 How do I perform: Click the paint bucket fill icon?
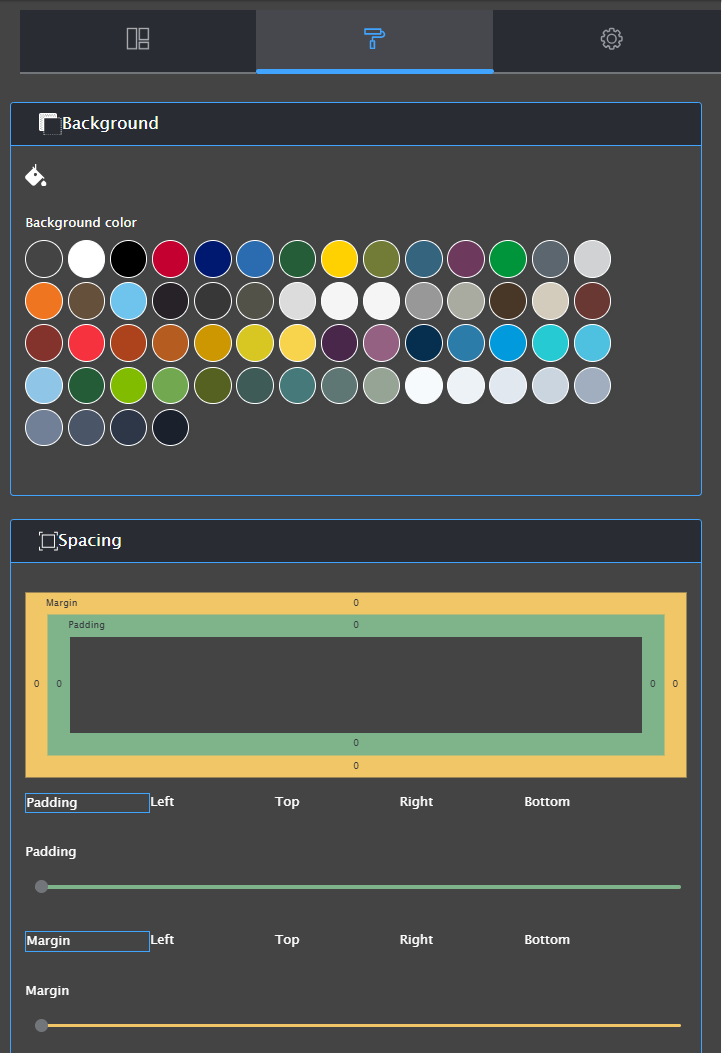(36, 176)
